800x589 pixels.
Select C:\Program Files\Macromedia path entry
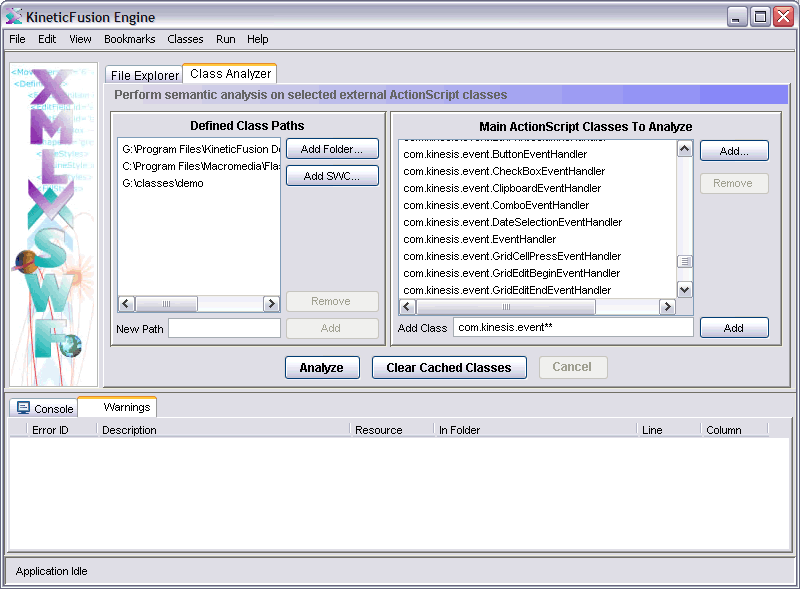199,166
